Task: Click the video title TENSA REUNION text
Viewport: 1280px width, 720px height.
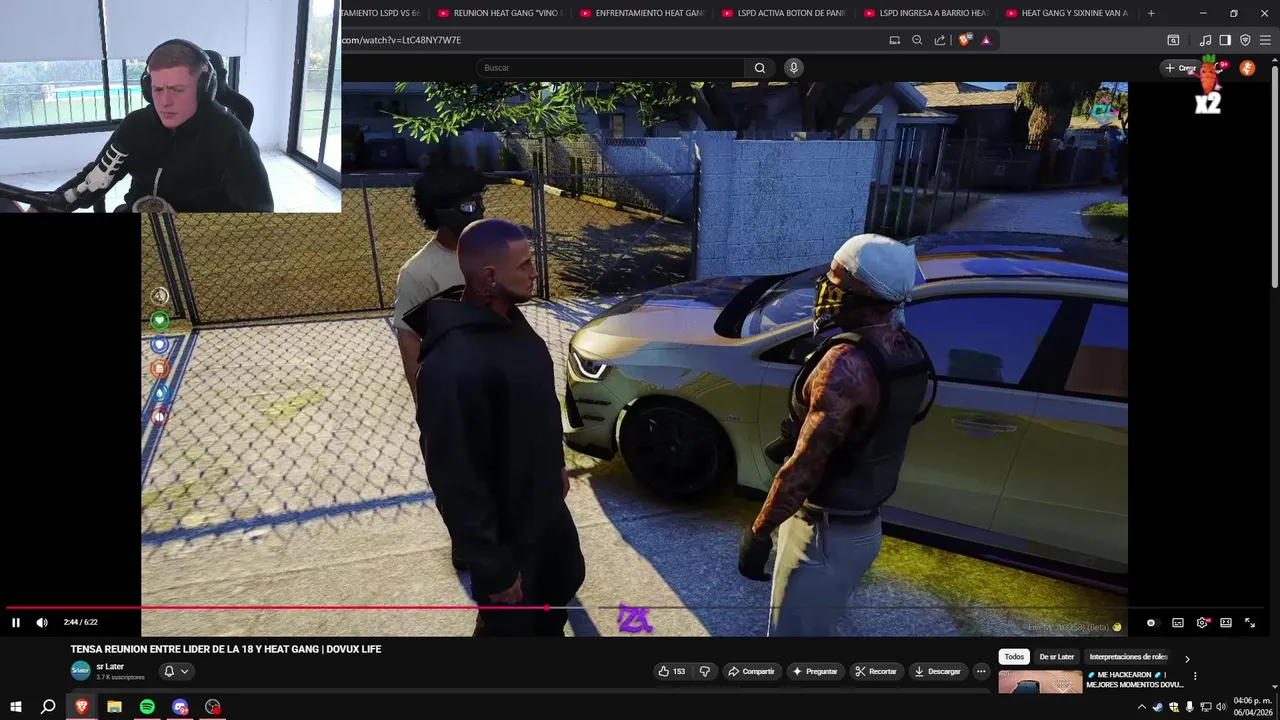Action: (x=226, y=649)
